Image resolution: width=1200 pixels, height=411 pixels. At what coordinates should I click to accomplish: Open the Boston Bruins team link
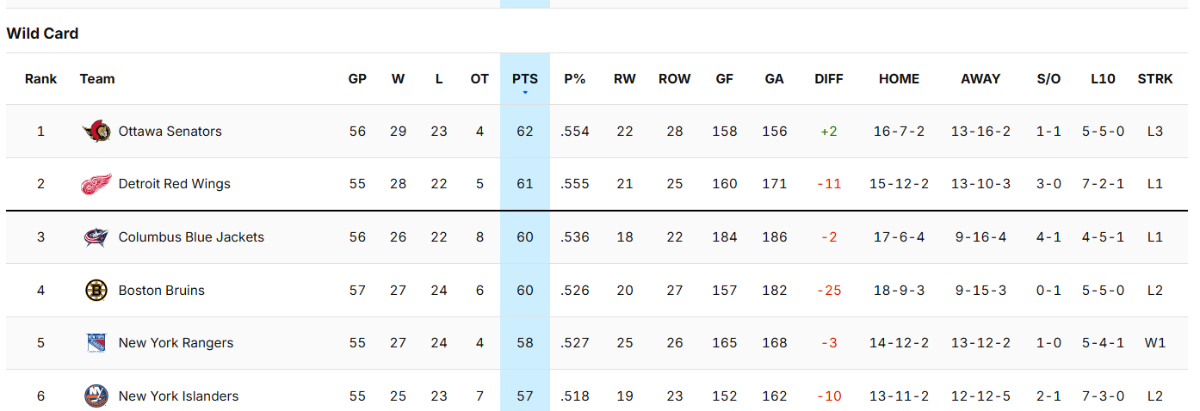point(161,290)
